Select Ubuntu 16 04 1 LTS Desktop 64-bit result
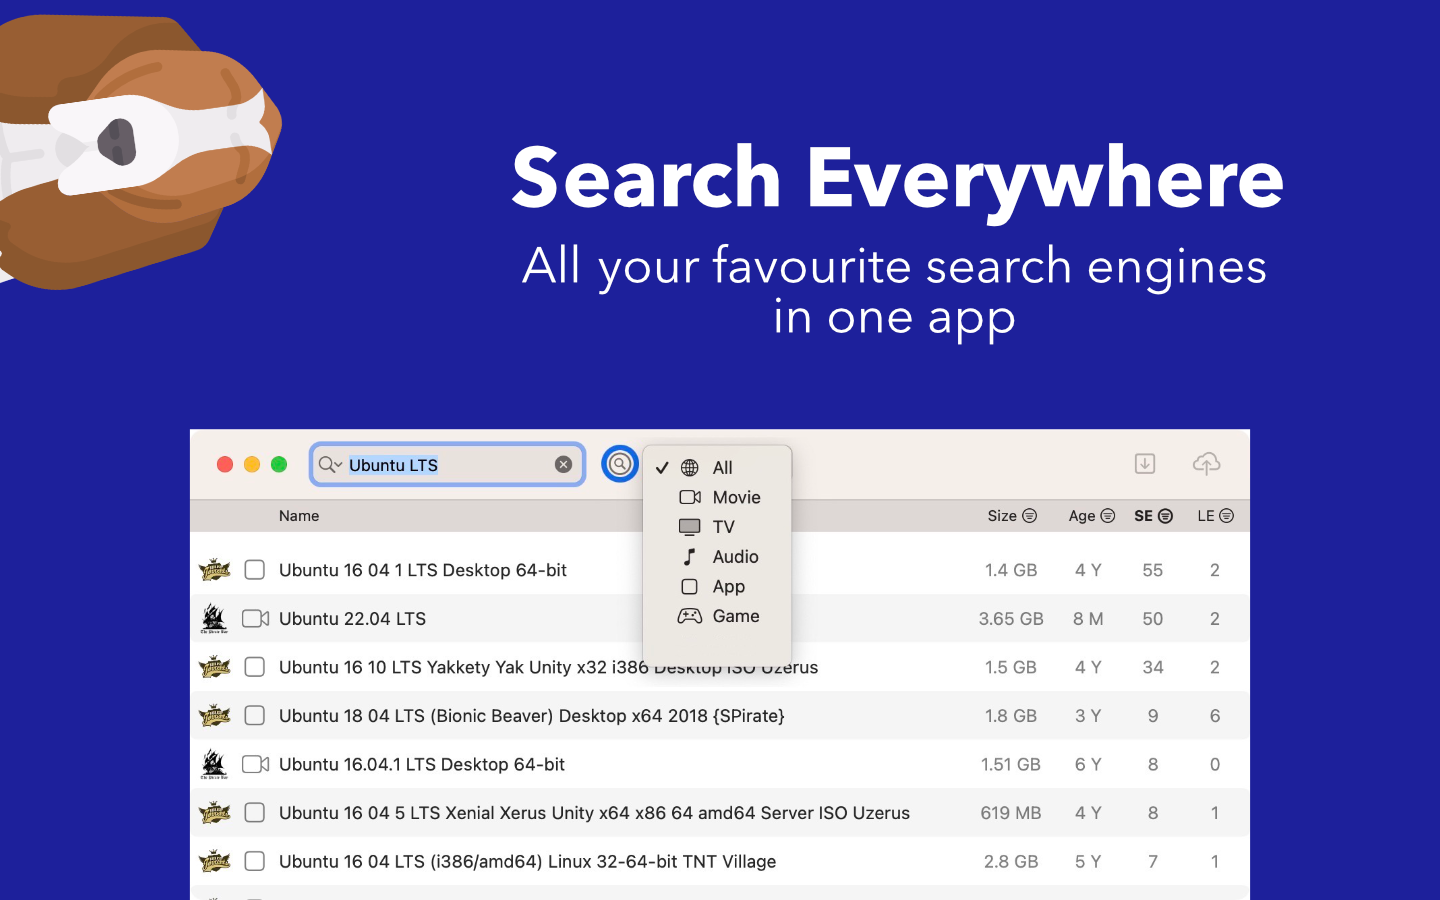This screenshot has width=1440, height=900. [x=720, y=570]
